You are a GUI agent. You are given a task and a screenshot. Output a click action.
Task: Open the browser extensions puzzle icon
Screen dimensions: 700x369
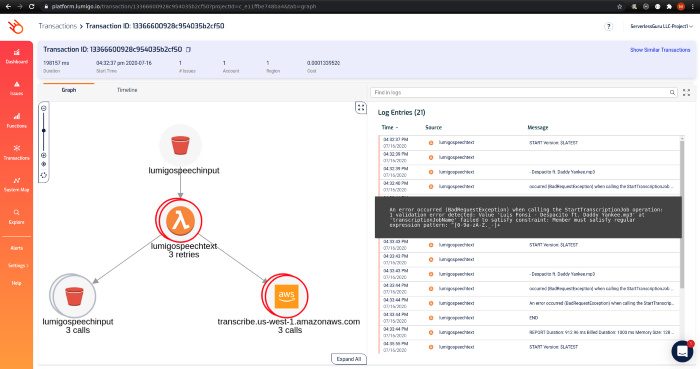(669, 7)
